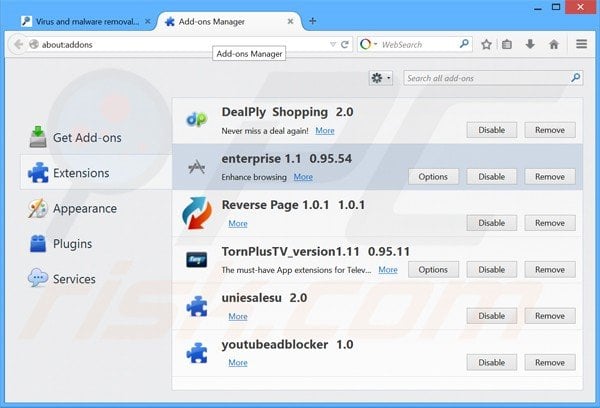Open Options for enterprise 1.1
The height and width of the screenshot is (408, 600).
pyautogui.click(x=433, y=177)
